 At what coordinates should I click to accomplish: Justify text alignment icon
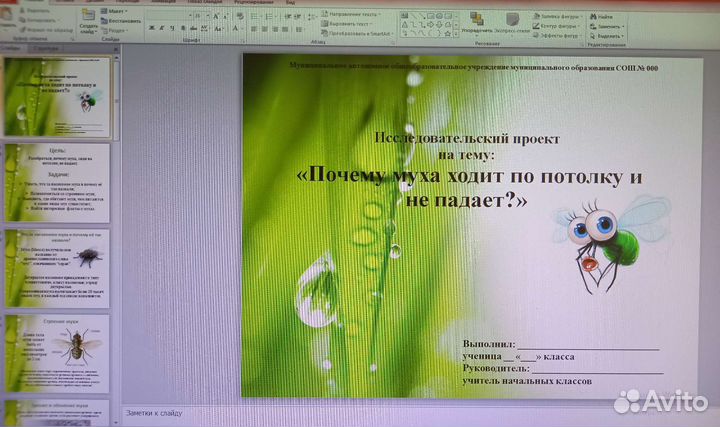click(285, 29)
